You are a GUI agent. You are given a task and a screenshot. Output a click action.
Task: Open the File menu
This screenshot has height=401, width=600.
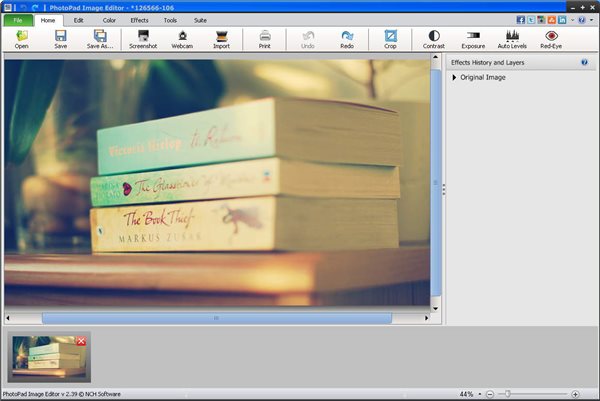pyautogui.click(x=18, y=20)
